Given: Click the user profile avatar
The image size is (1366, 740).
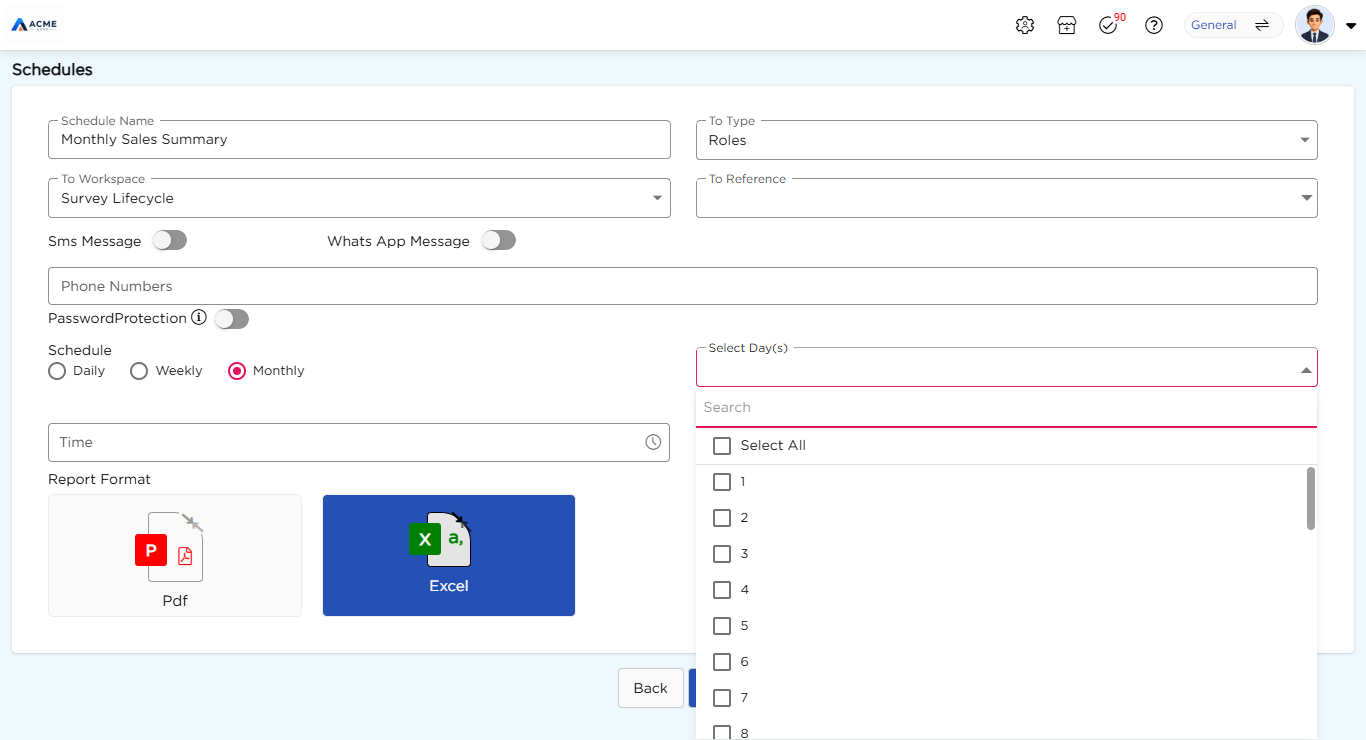Looking at the screenshot, I should [x=1314, y=25].
